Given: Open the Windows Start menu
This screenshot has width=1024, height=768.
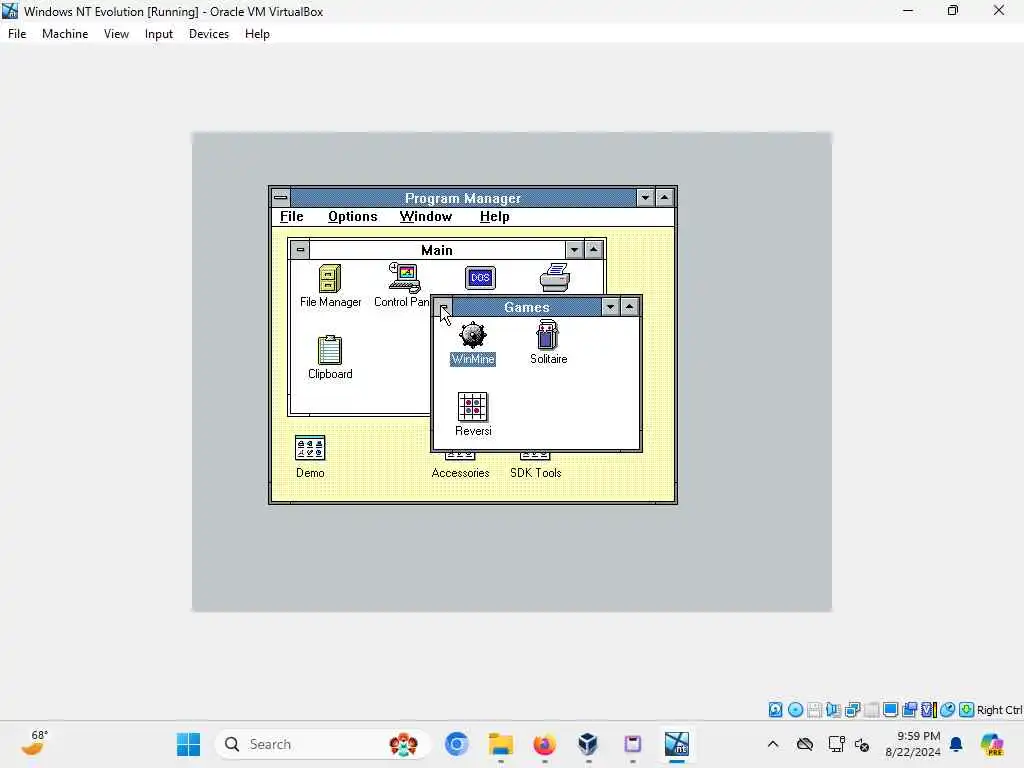Looking at the screenshot, I should [189, 744].
